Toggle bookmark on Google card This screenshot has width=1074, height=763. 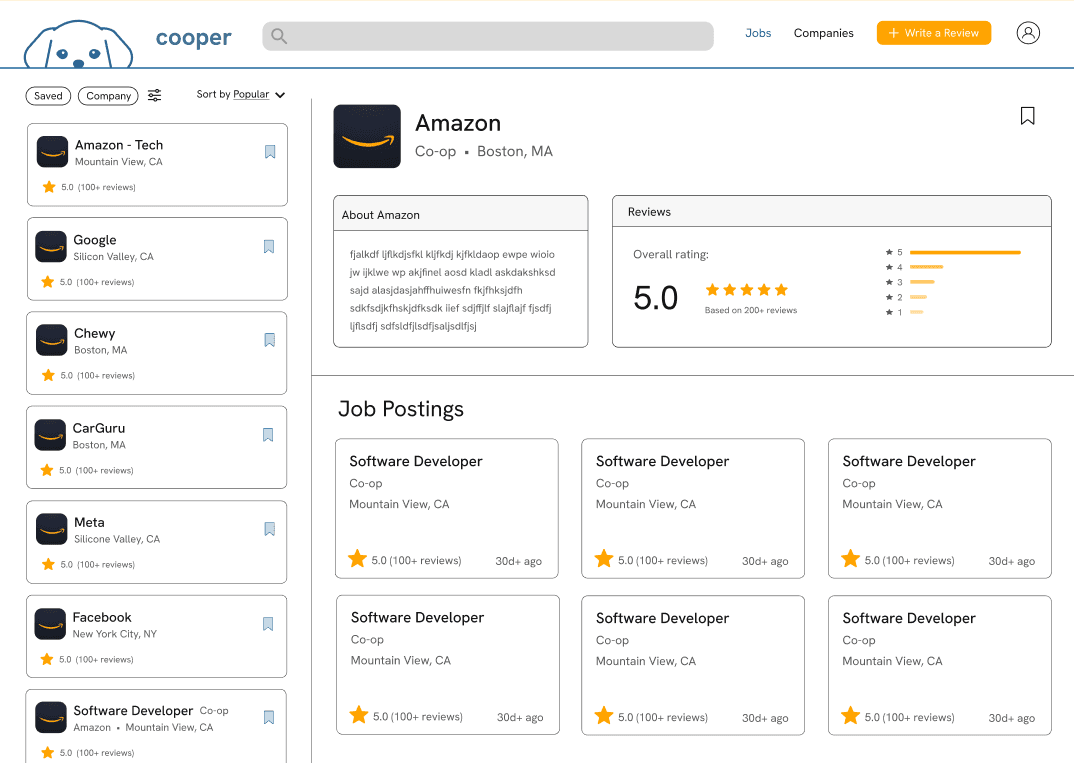pos(268,247)
